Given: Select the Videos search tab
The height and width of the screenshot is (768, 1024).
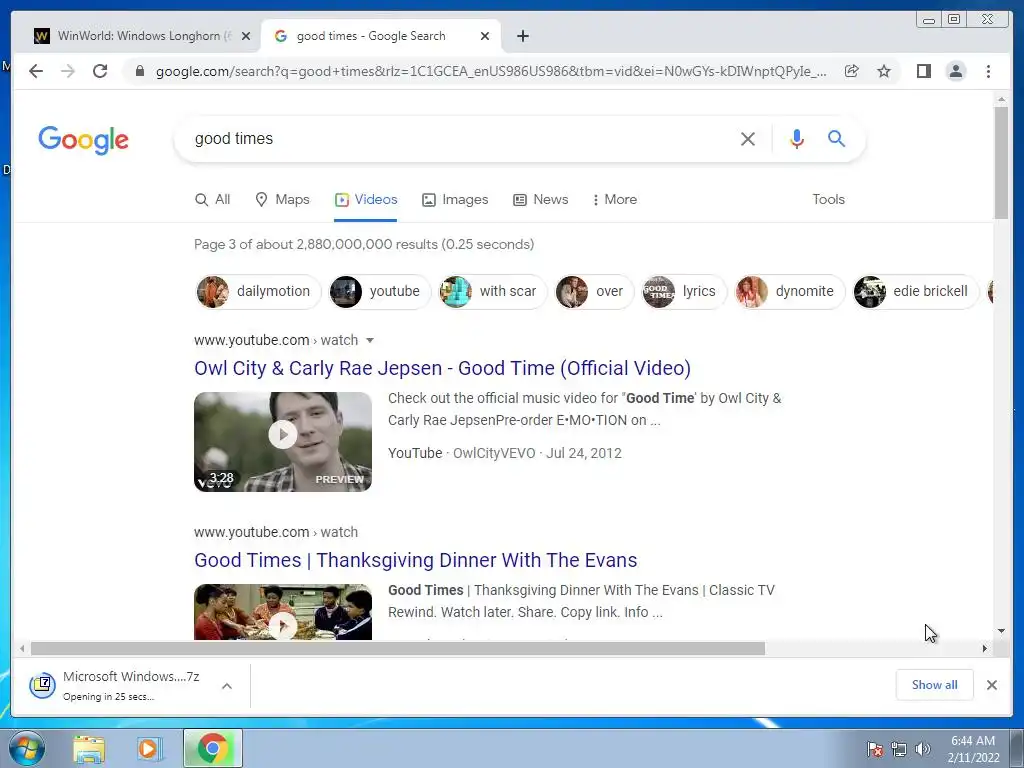Looking at the screenshot, I should click(366, 199).
